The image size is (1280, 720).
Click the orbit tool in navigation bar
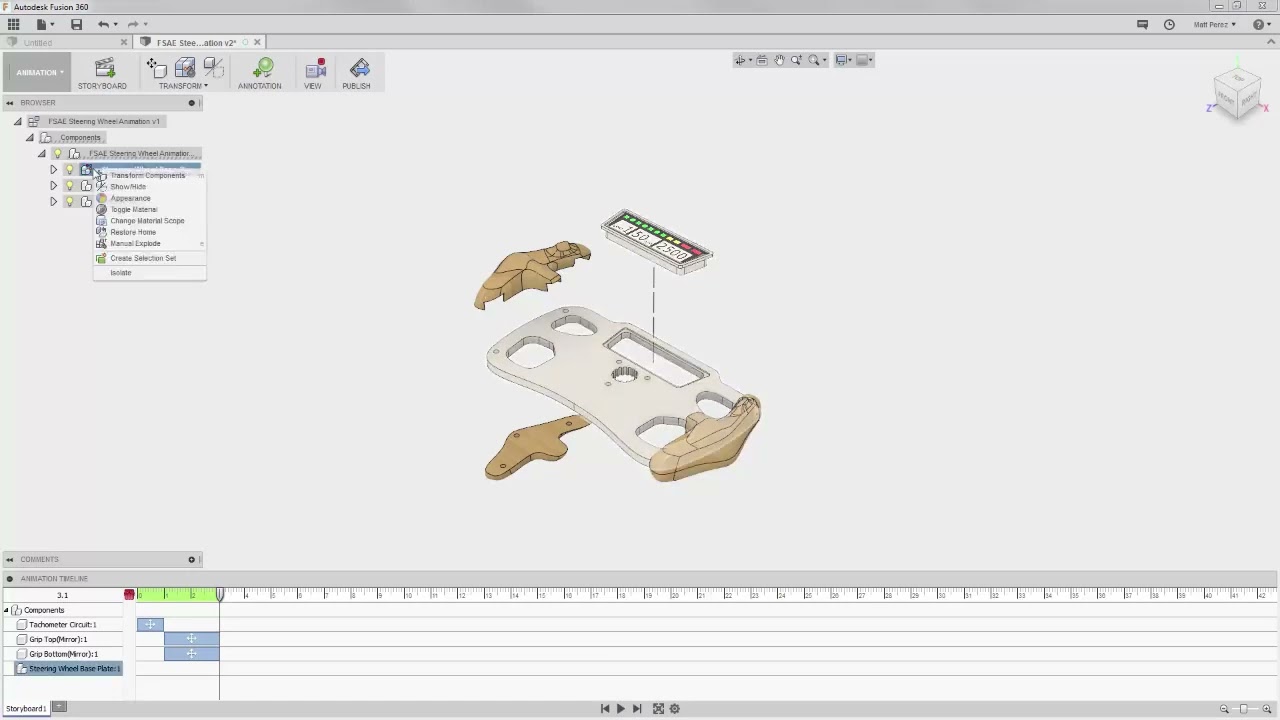click(741, 60)
